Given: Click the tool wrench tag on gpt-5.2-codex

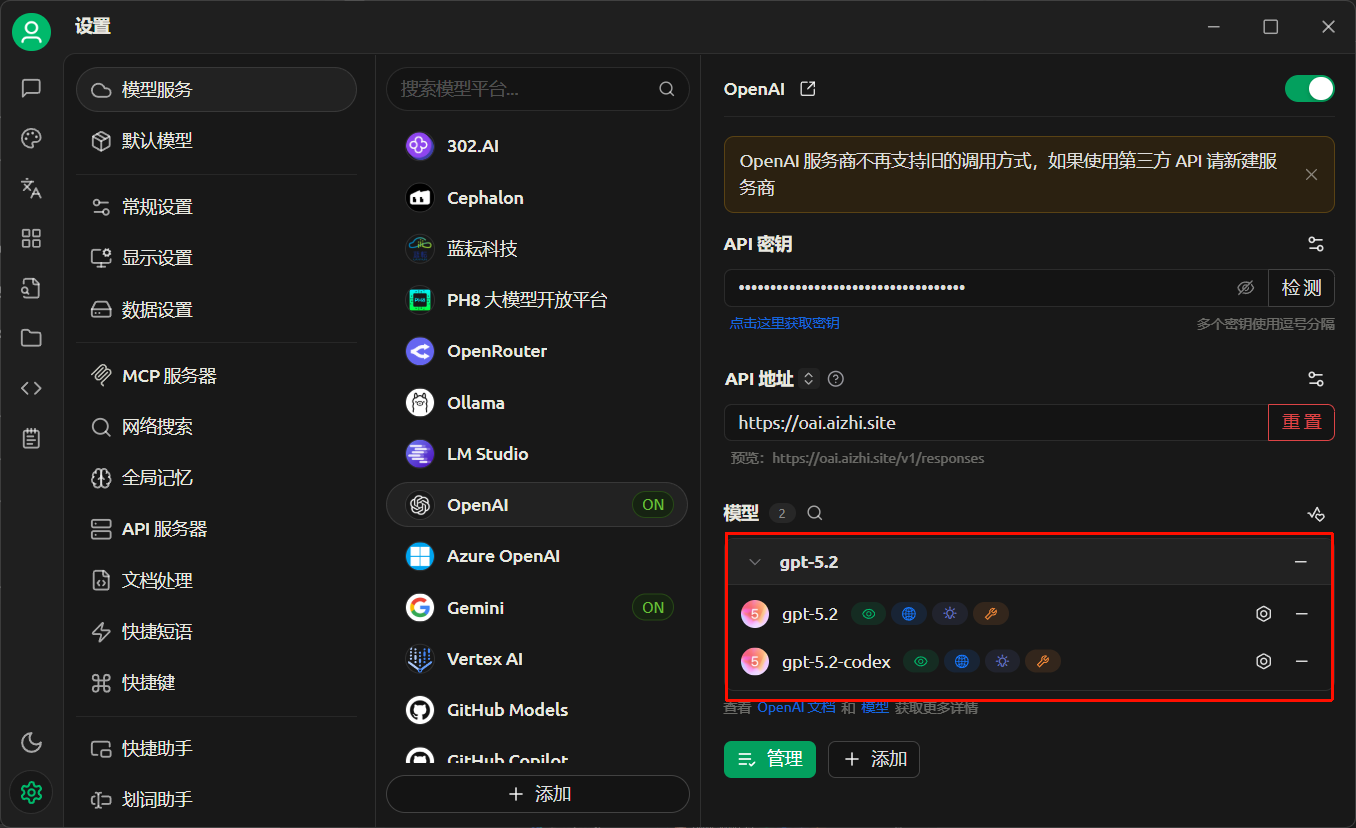Looking at the screenshot, I should click(1043, 661).
